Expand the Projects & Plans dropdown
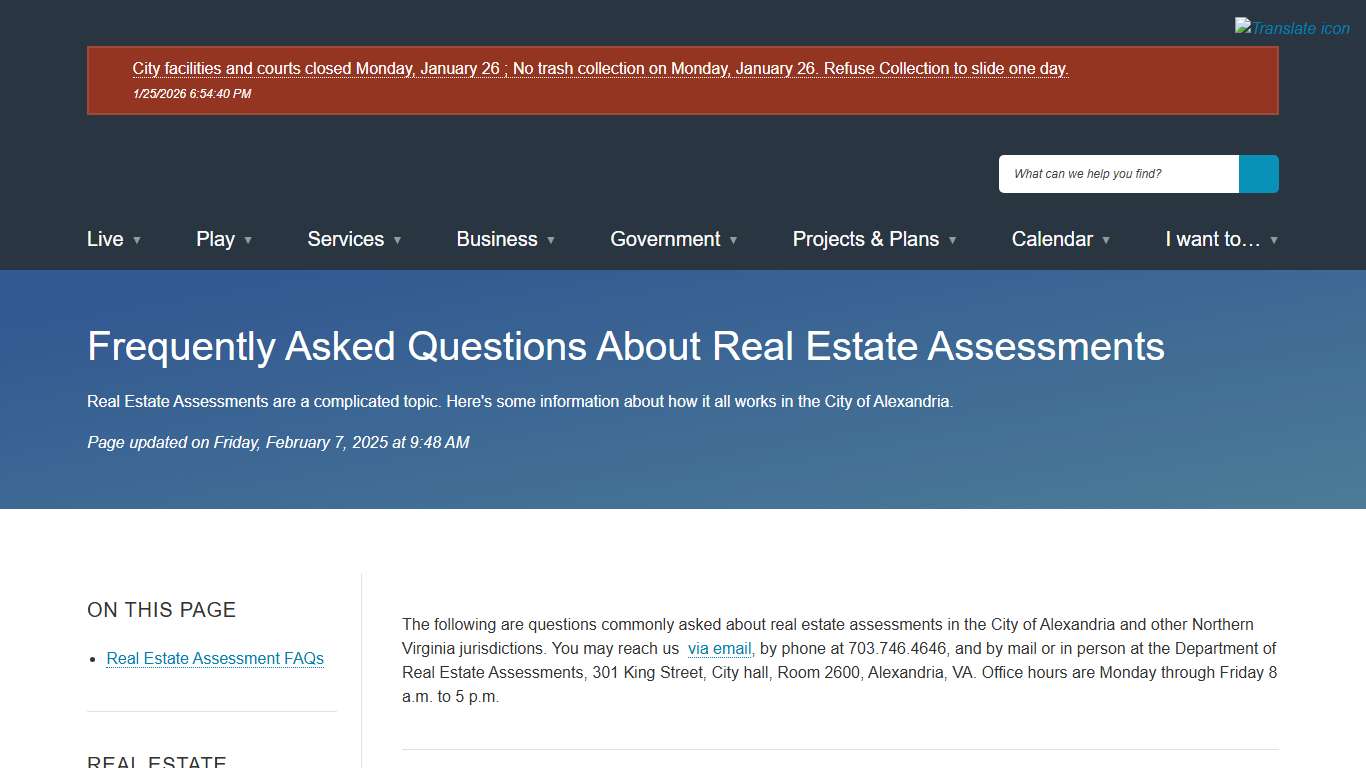 coord(952,241)
